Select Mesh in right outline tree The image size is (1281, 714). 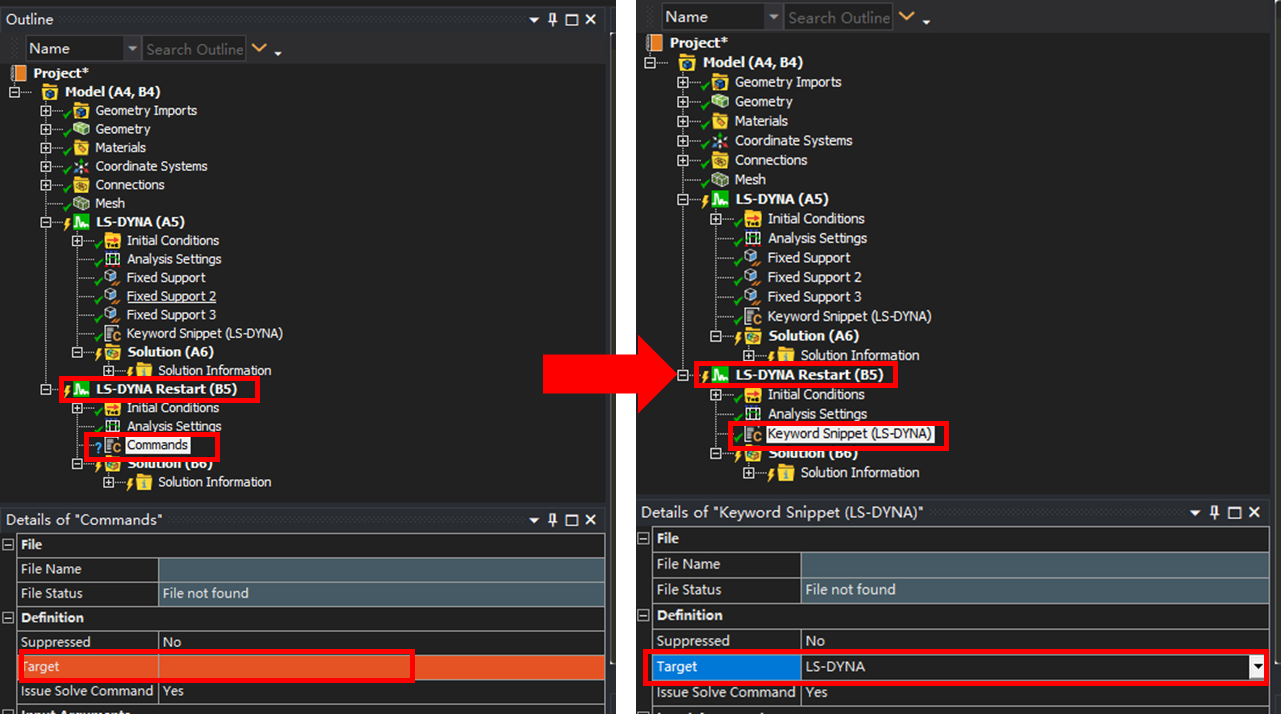(750, 180)
